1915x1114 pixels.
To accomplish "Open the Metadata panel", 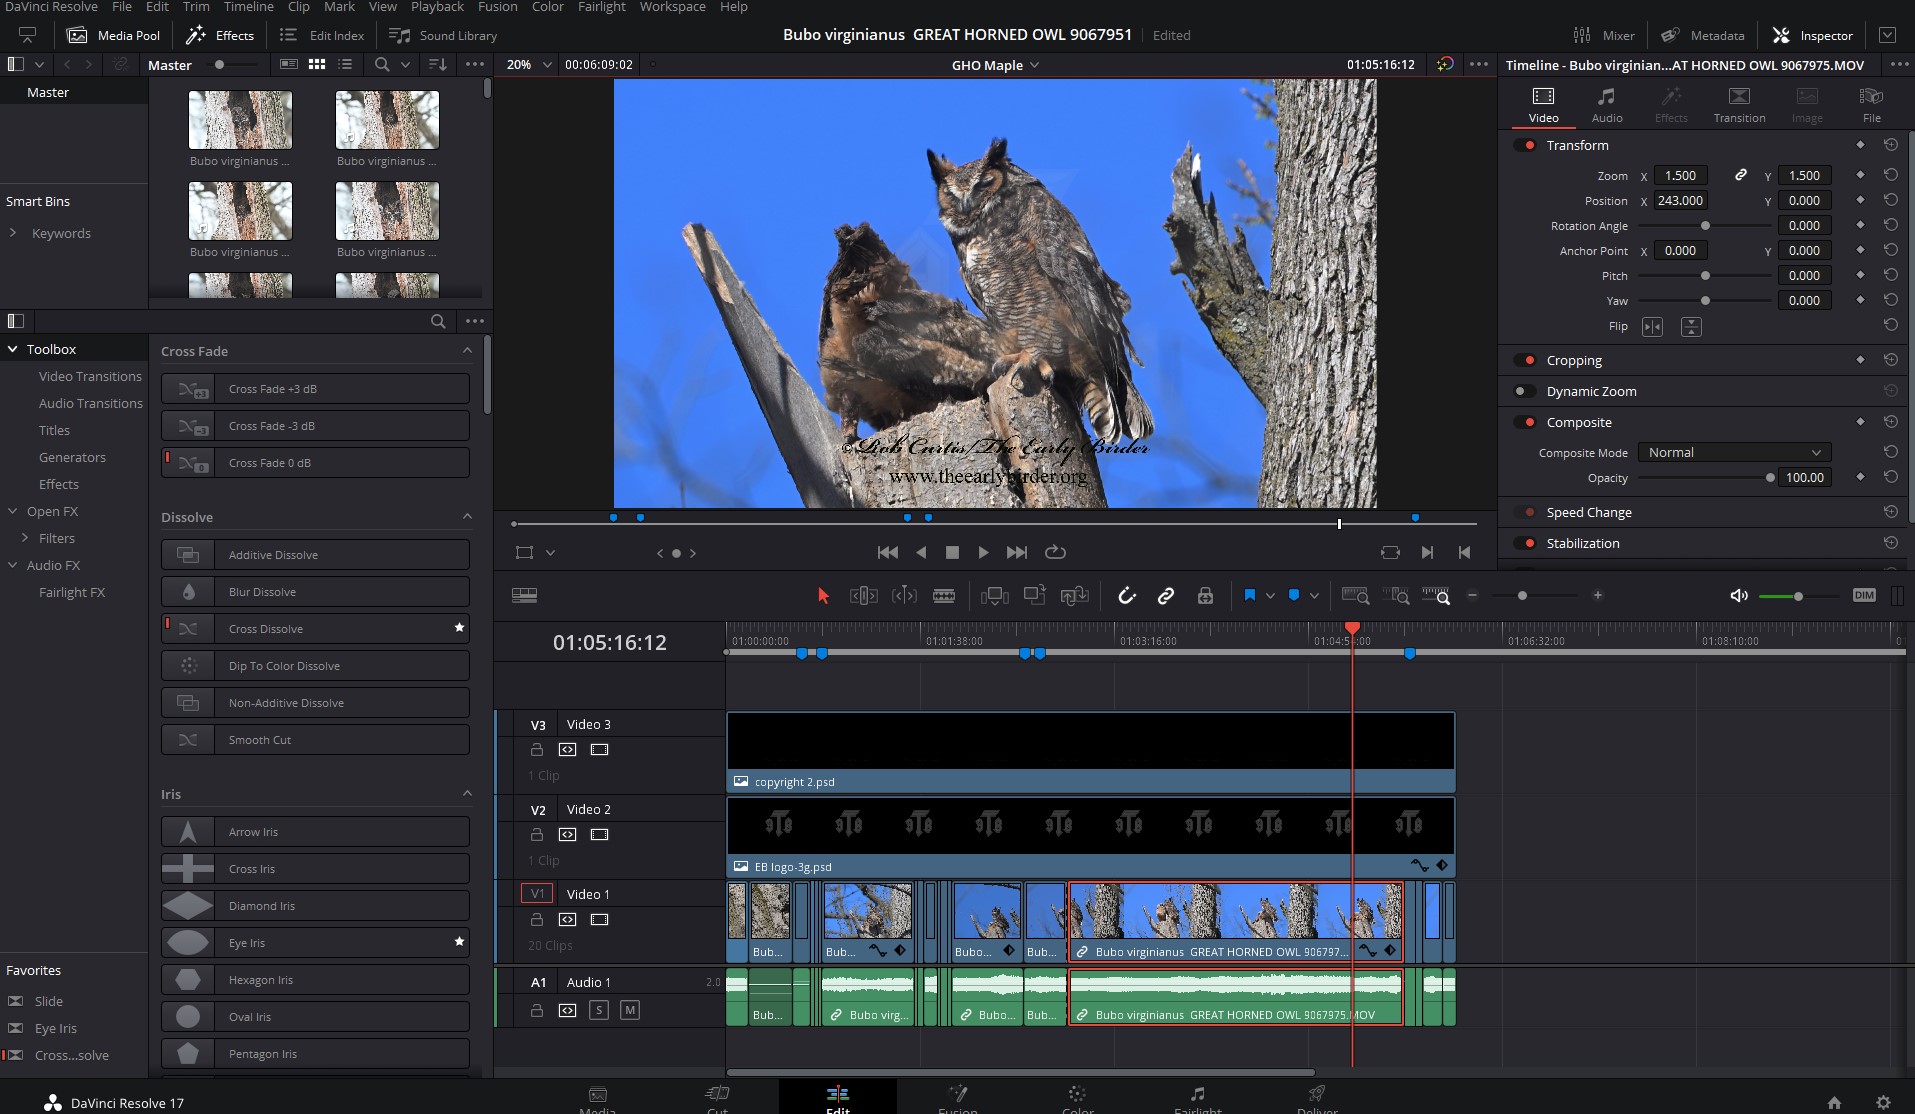I will 1703,35.
